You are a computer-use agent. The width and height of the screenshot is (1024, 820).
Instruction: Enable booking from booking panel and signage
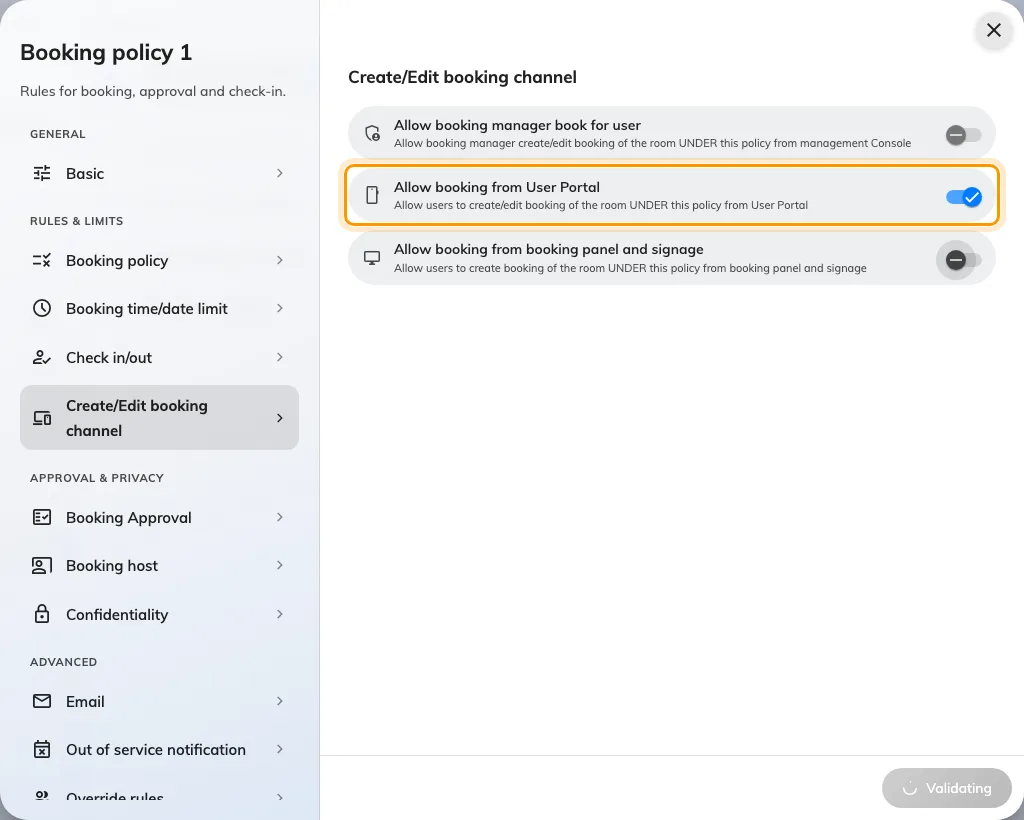(x=963, y=260)
